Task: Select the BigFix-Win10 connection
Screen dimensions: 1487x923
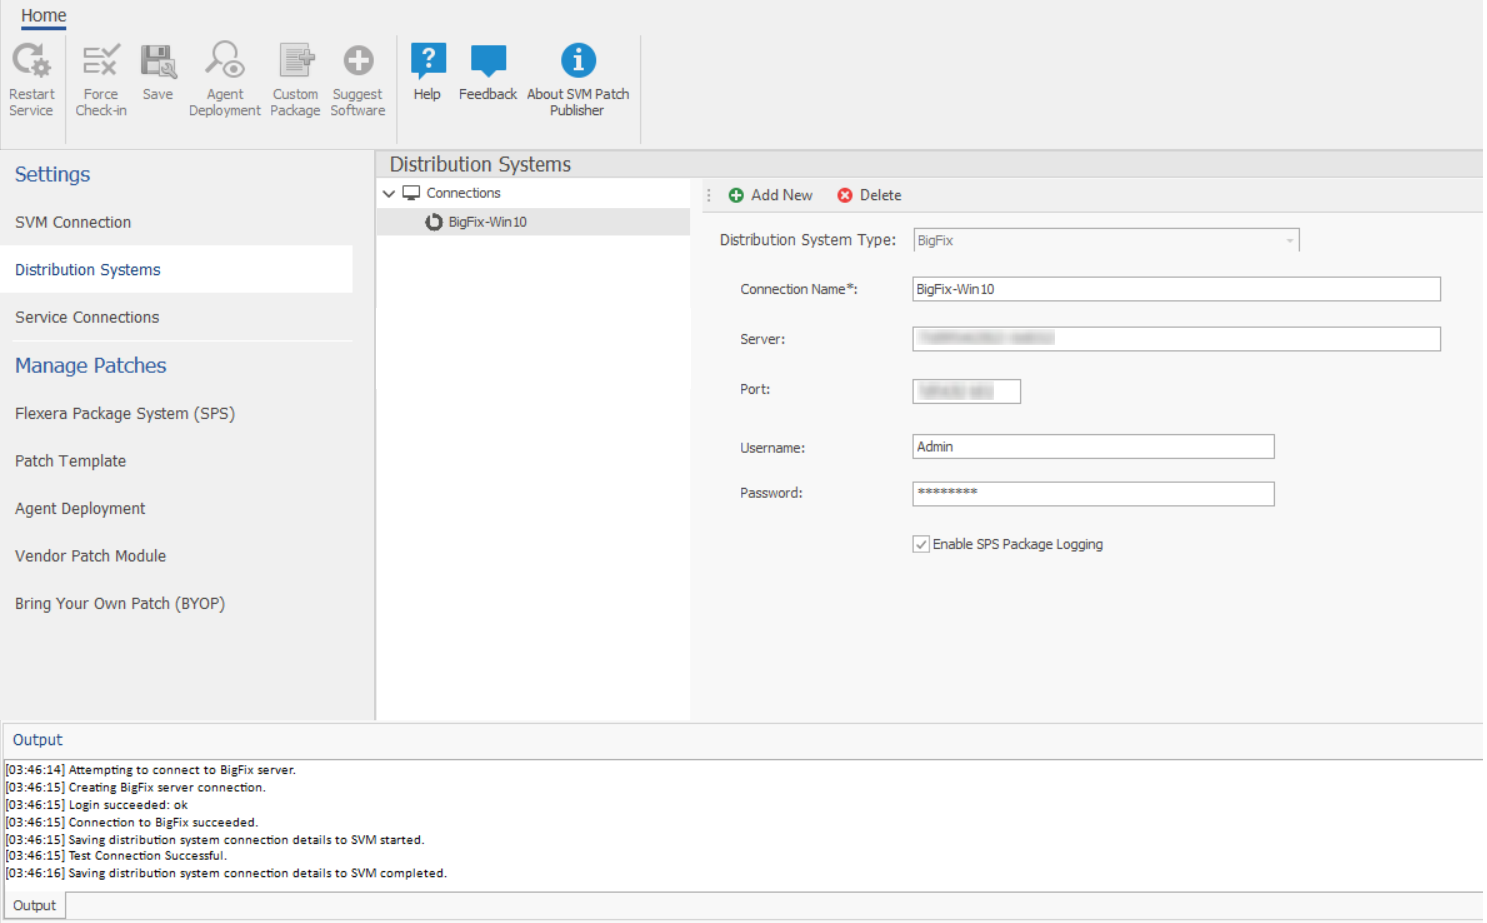Action: point(488,222)
